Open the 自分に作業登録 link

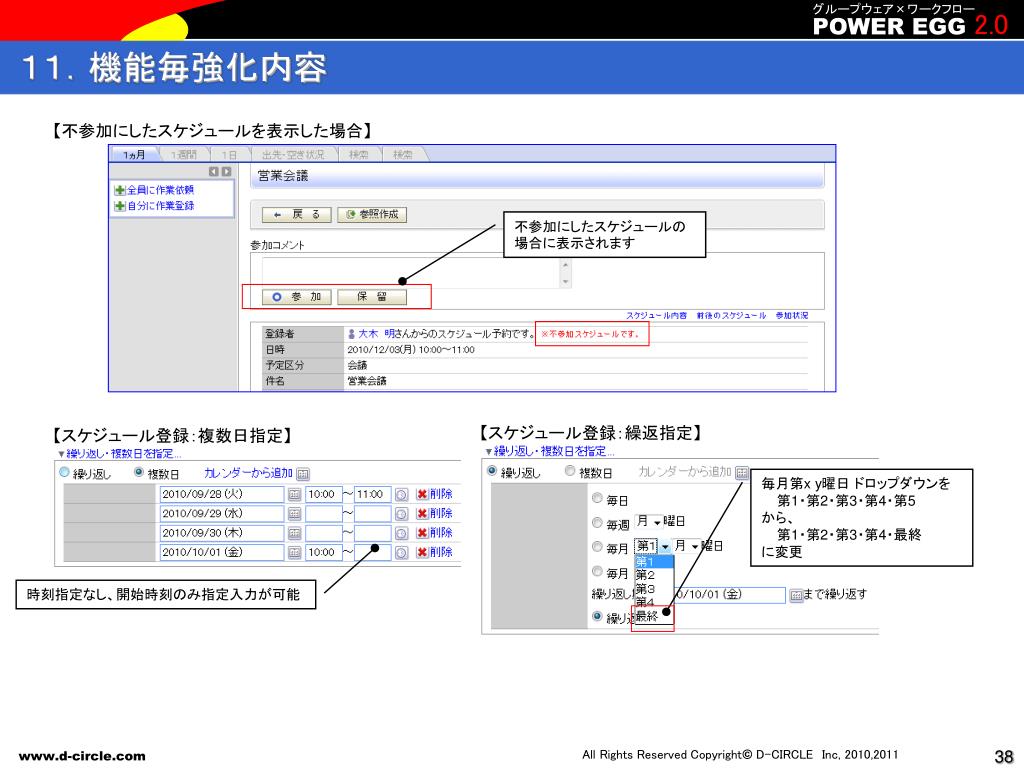(x=160, y=206)
